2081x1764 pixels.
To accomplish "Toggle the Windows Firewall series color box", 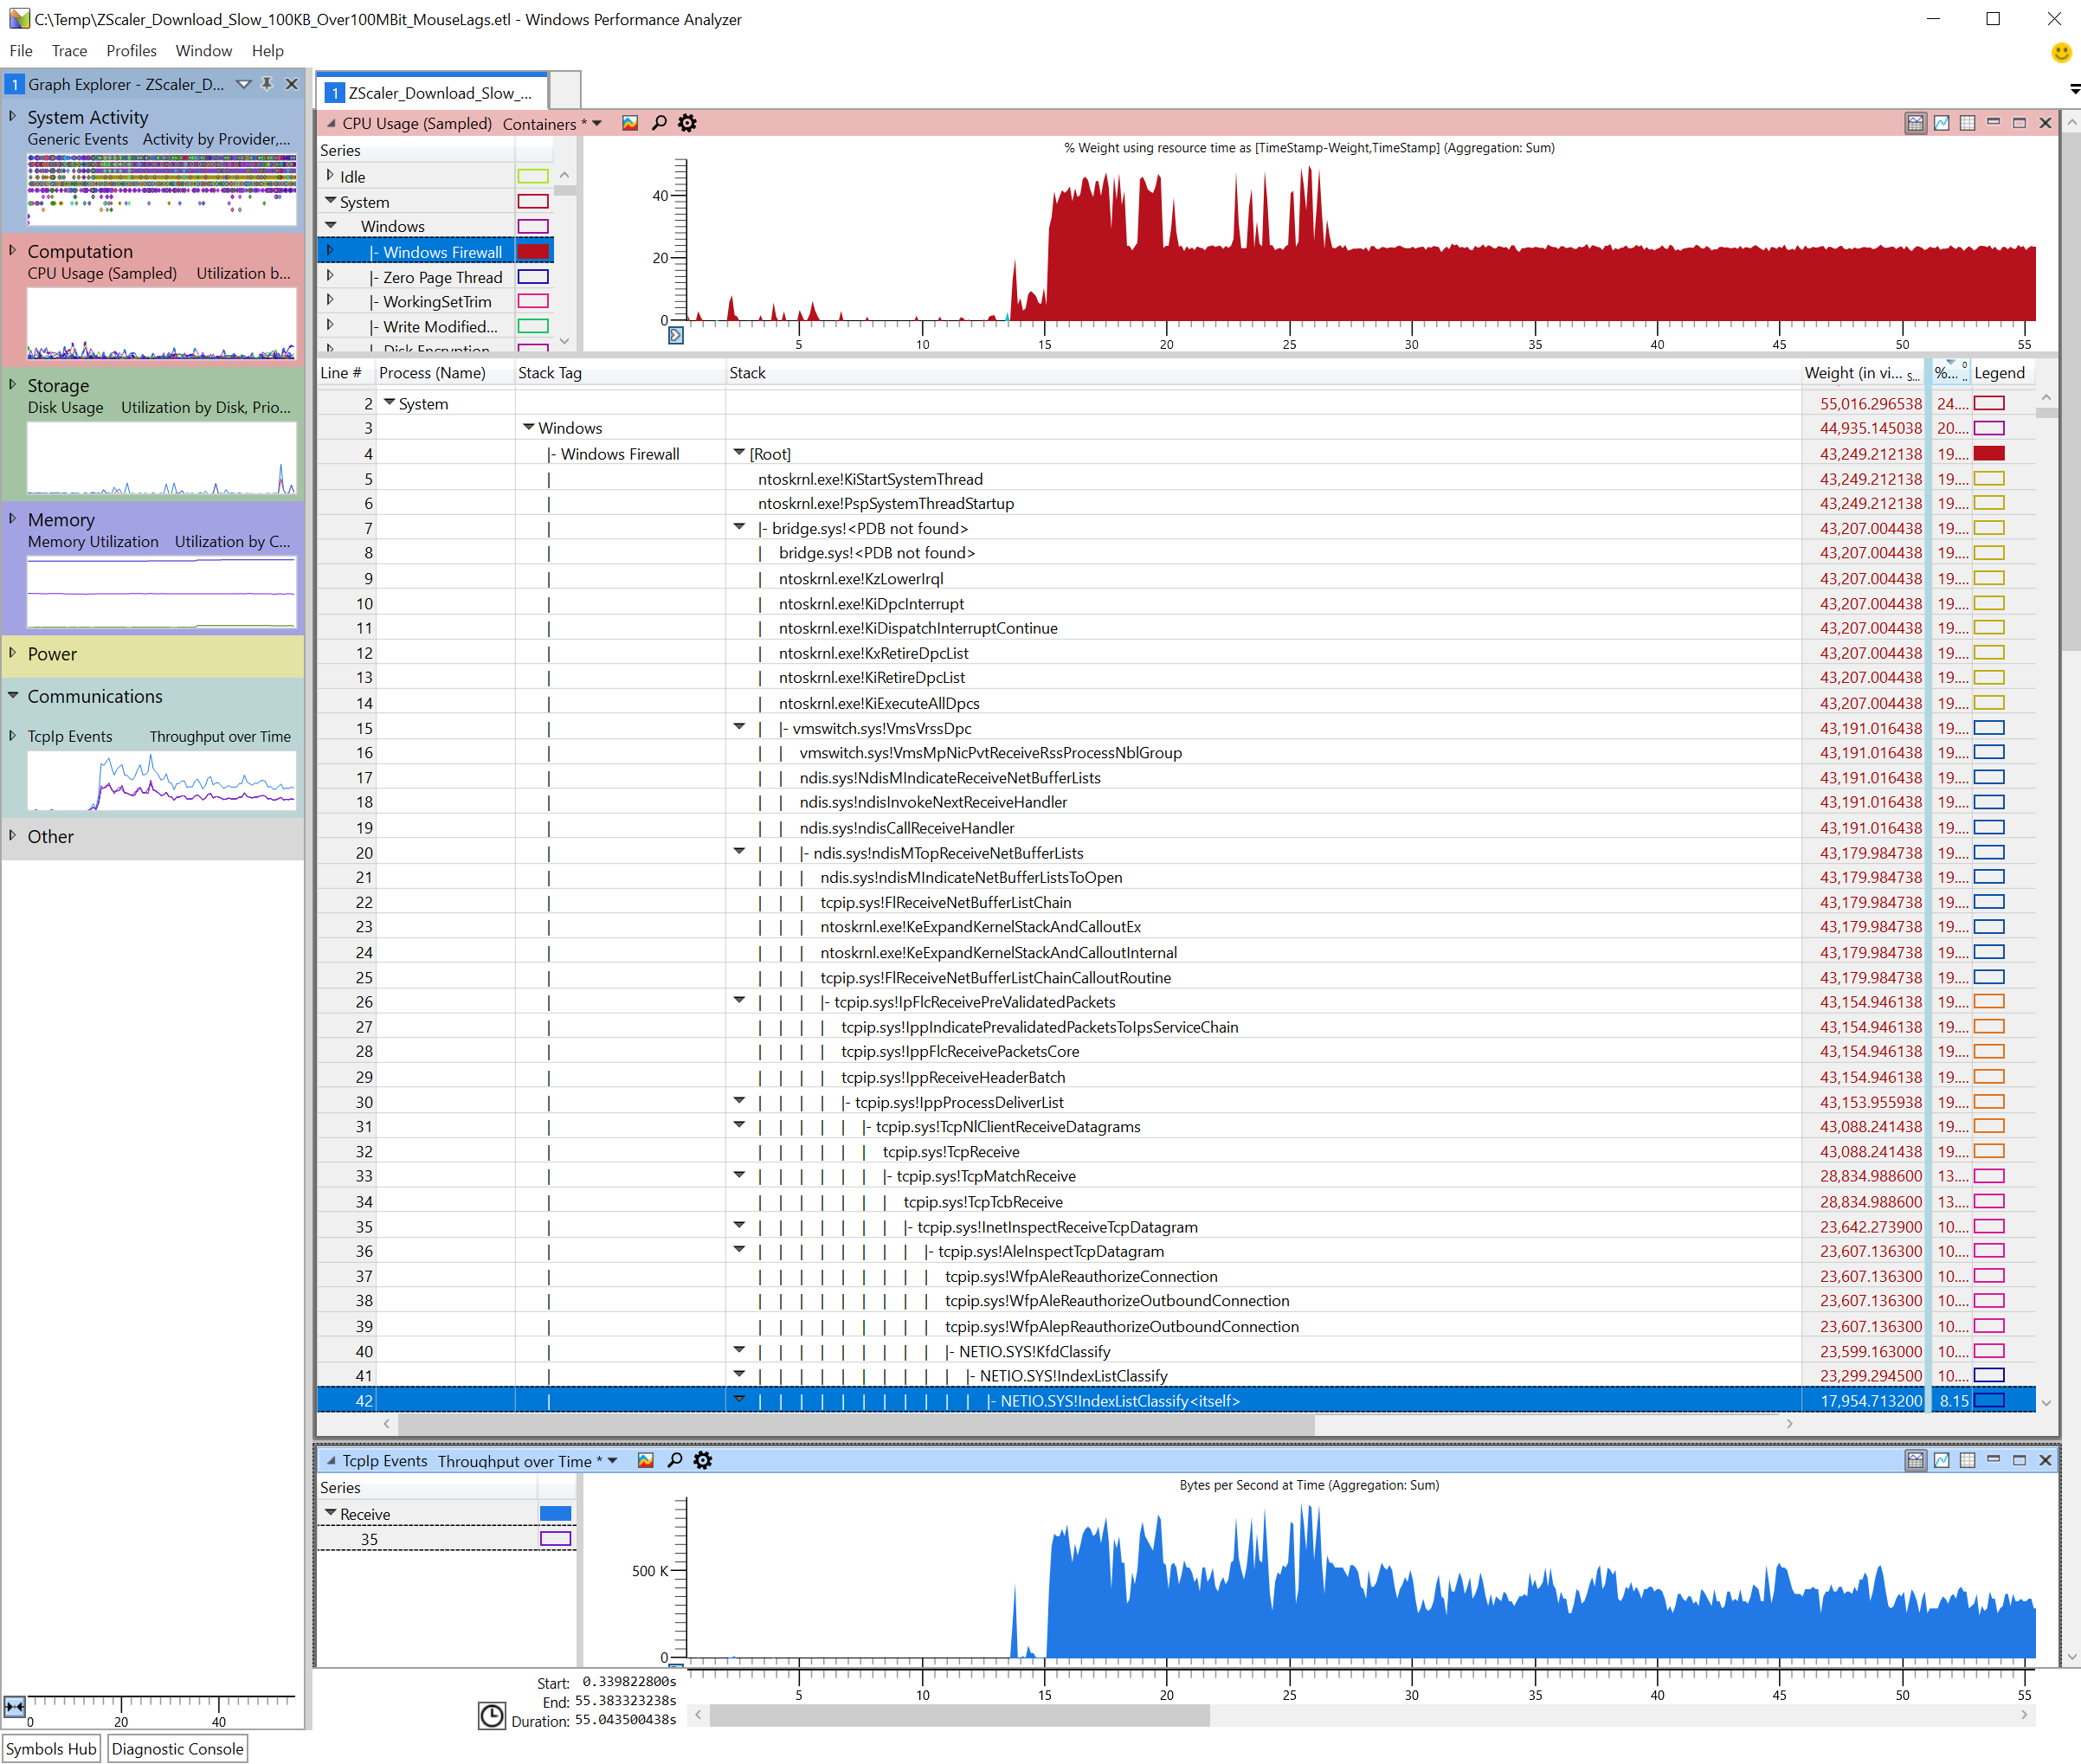I will click(533, 252).
